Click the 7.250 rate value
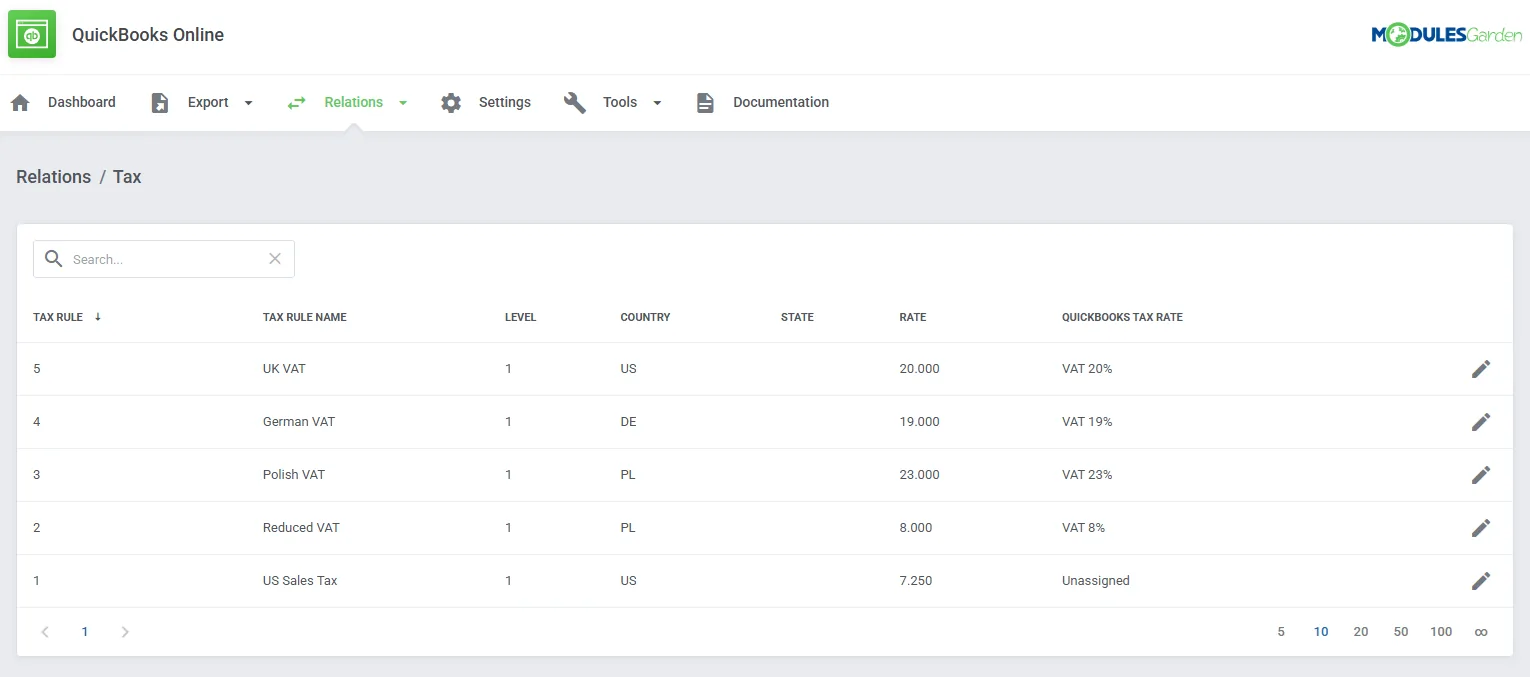 coord(916,581)
